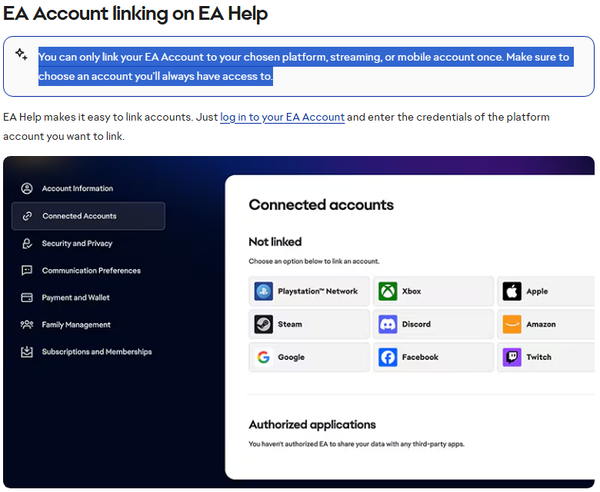The image size is (600, 492).
Task: Open Payment and Wallet section
Action: [77, 297]
